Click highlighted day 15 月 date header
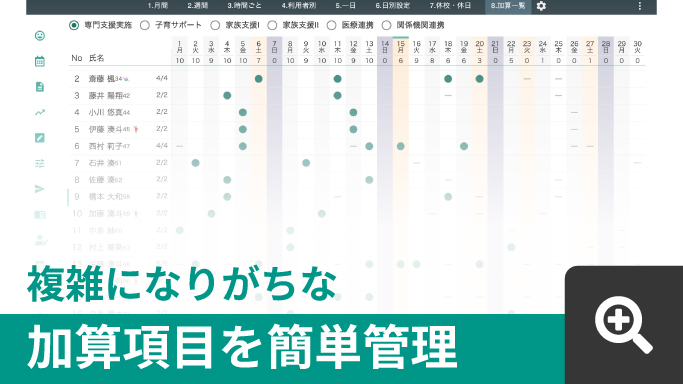This screenshot has height=384, width=683. point(400,47)
